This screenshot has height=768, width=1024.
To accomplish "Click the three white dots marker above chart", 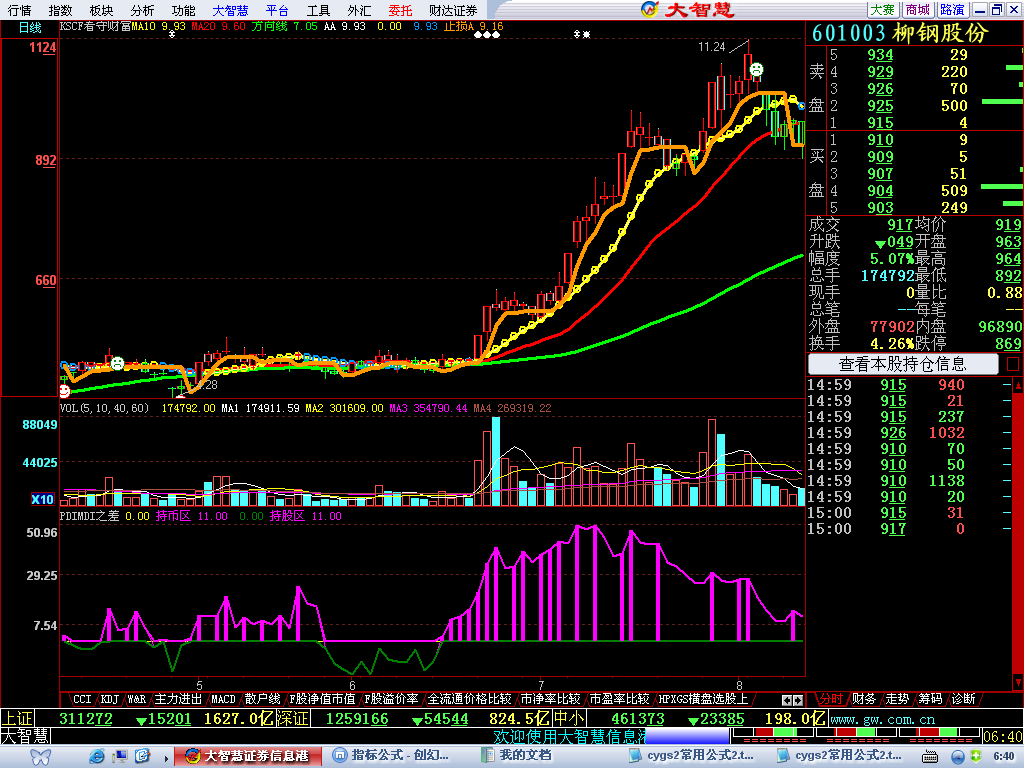I will (x=487, y=35).
